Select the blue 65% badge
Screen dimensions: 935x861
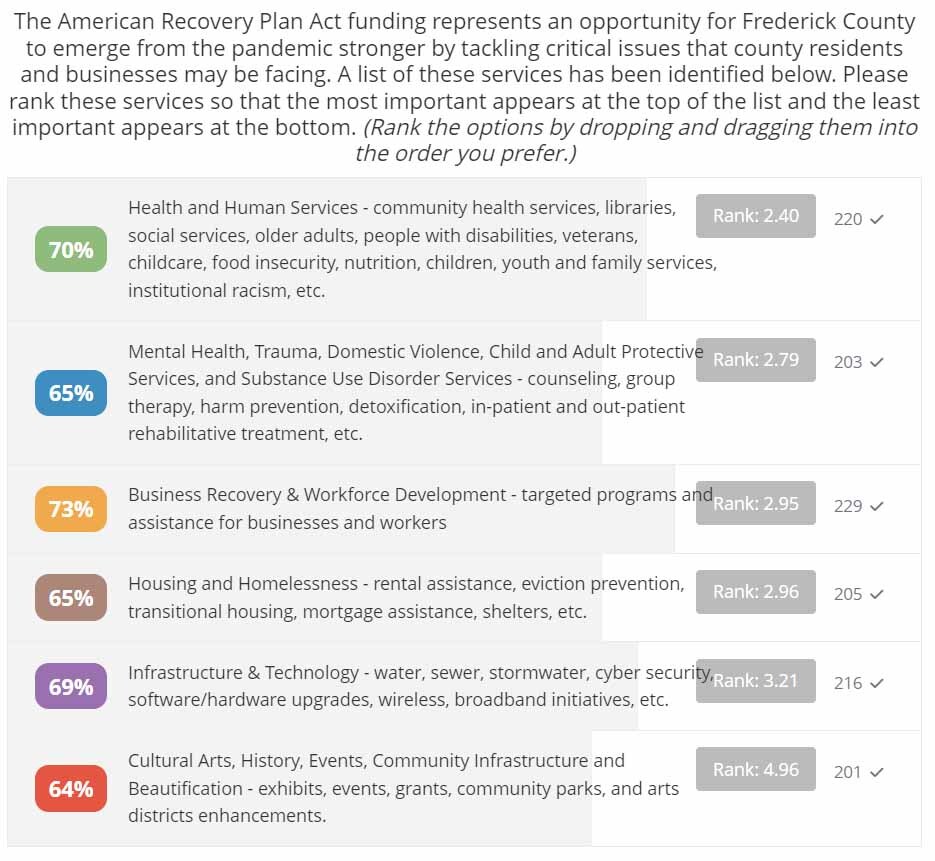pyautogui.click(x=71, y=393)
